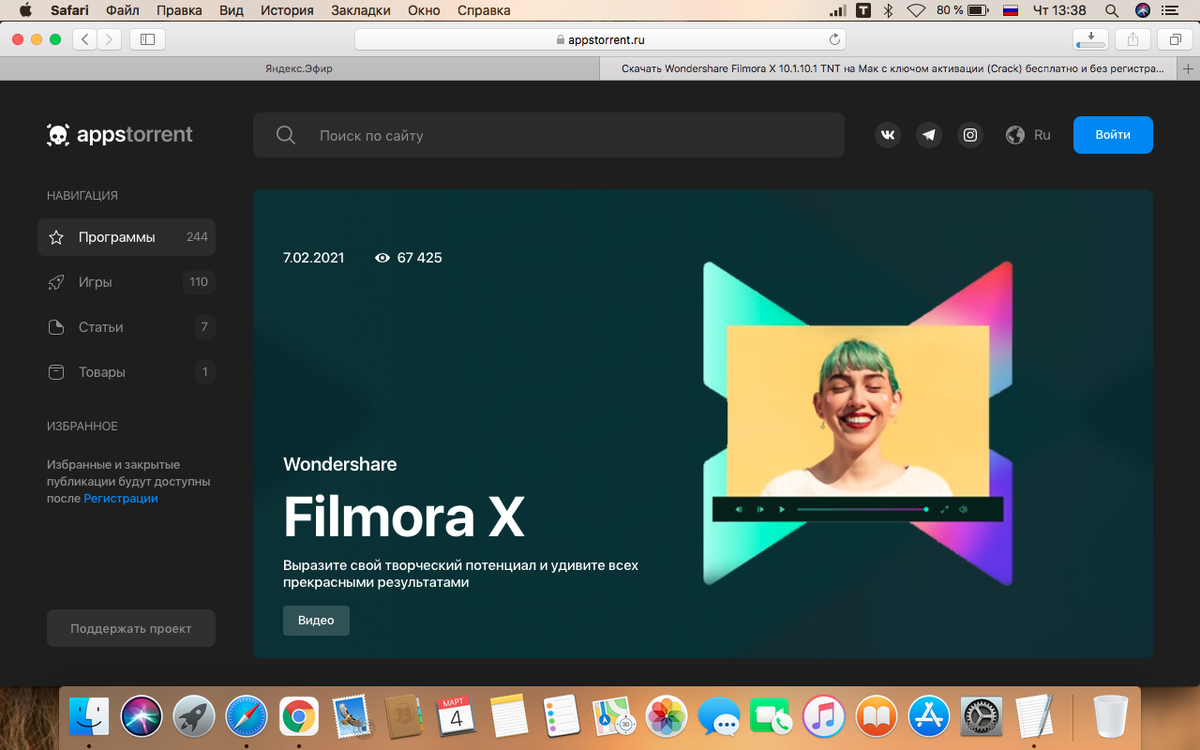
Task: Show Safari downloads list
Action: (x=1090, y=39)
